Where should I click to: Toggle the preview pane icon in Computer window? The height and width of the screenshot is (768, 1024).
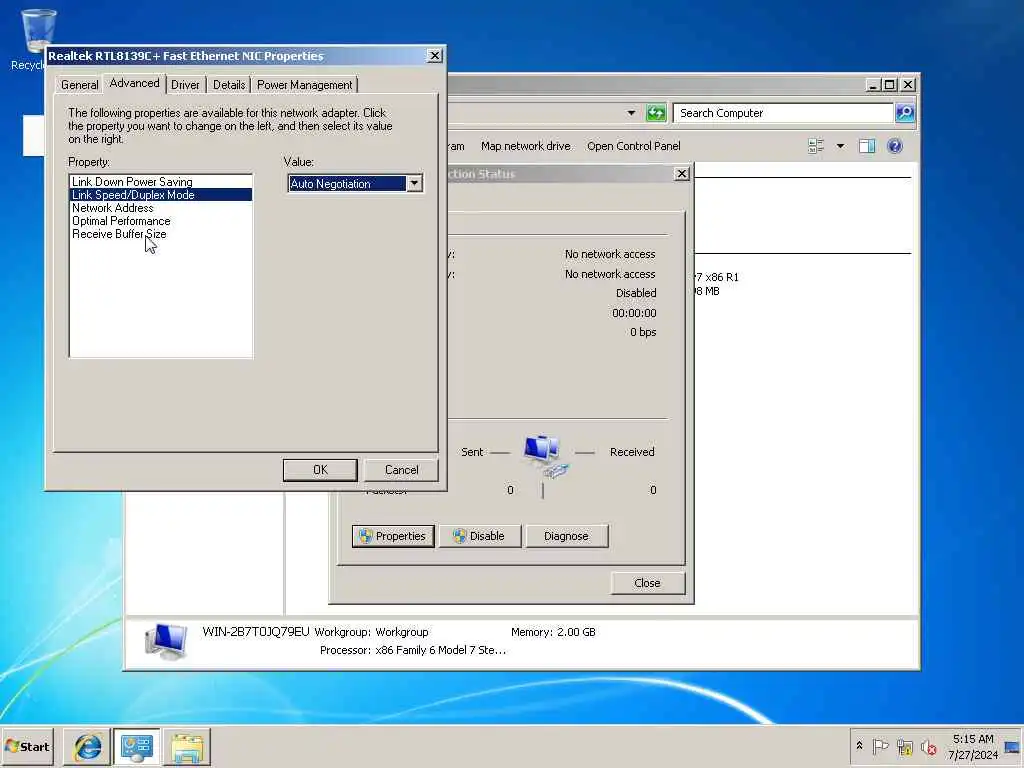coord(867,146)
